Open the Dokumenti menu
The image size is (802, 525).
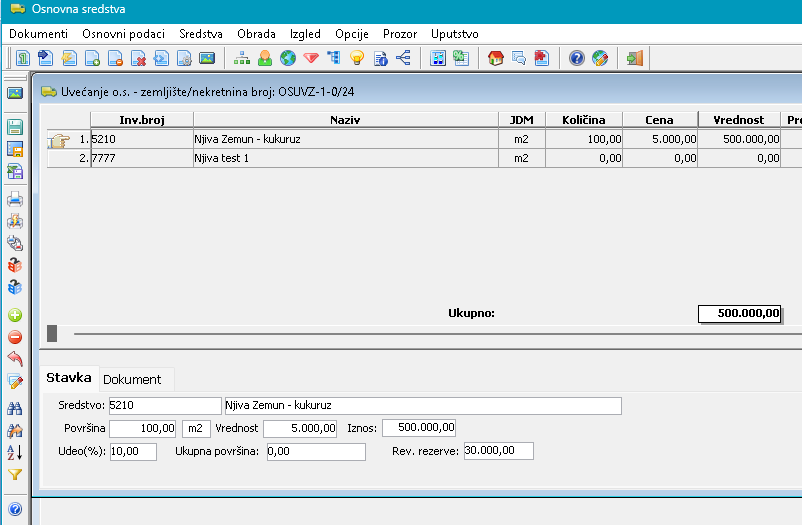coord(38,34)
